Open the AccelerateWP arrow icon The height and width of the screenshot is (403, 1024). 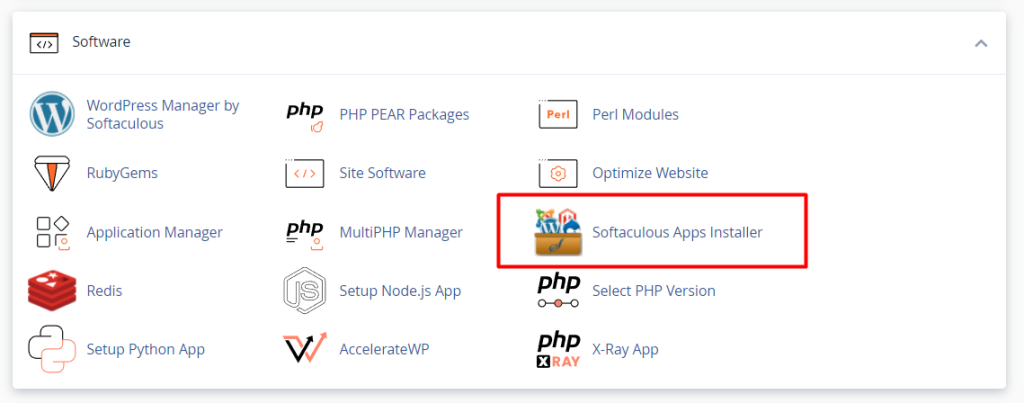click(x=305, y=349)
